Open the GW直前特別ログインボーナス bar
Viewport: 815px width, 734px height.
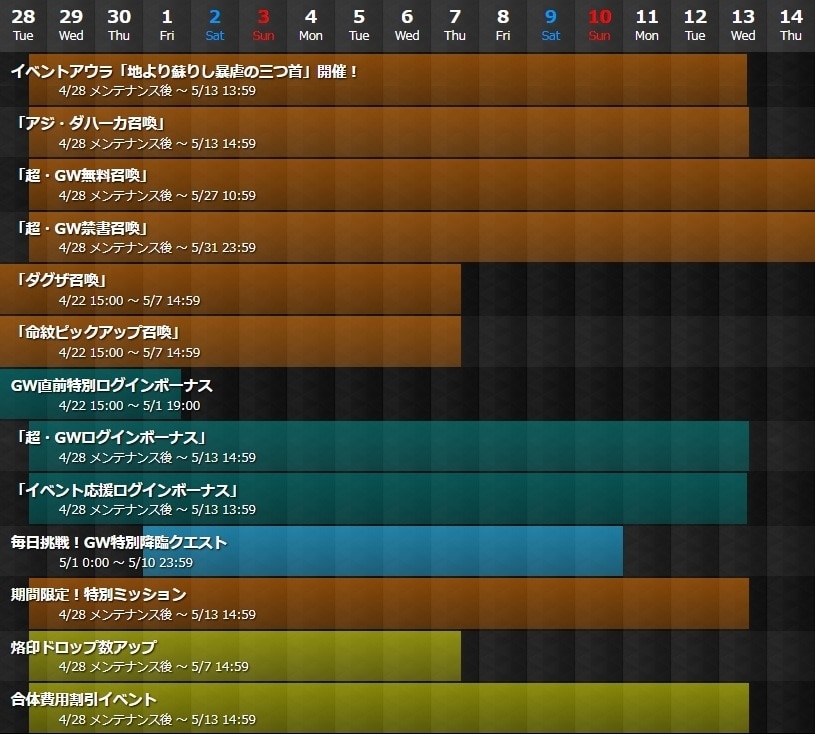point(90,394)
